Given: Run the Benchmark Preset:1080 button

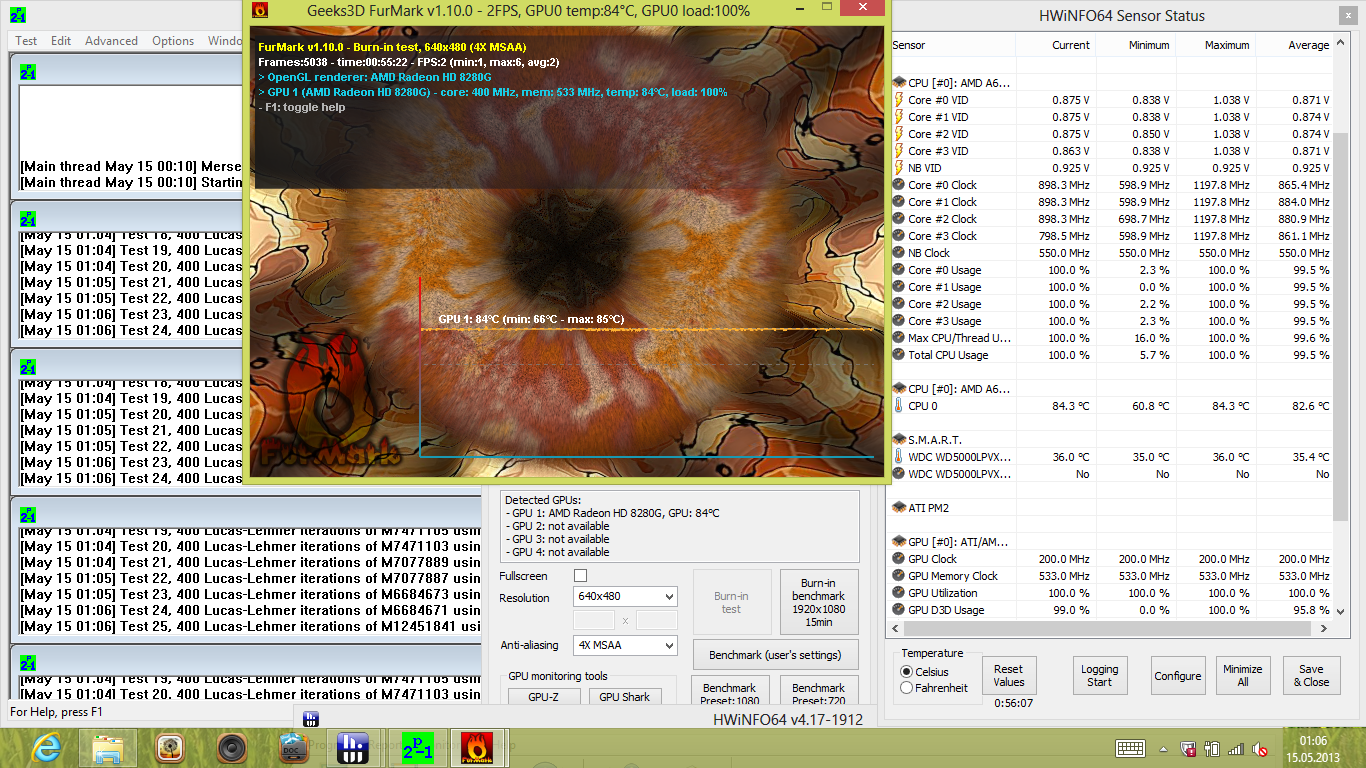Looking at the screenshot, I should point(729,692).
